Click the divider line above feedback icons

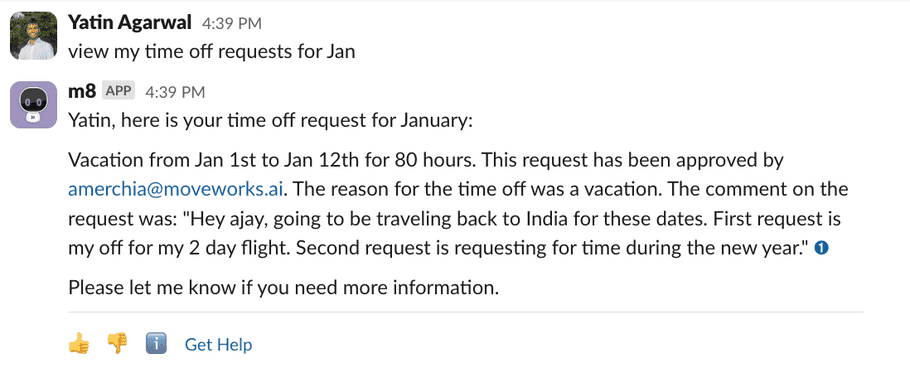point(465,312)
